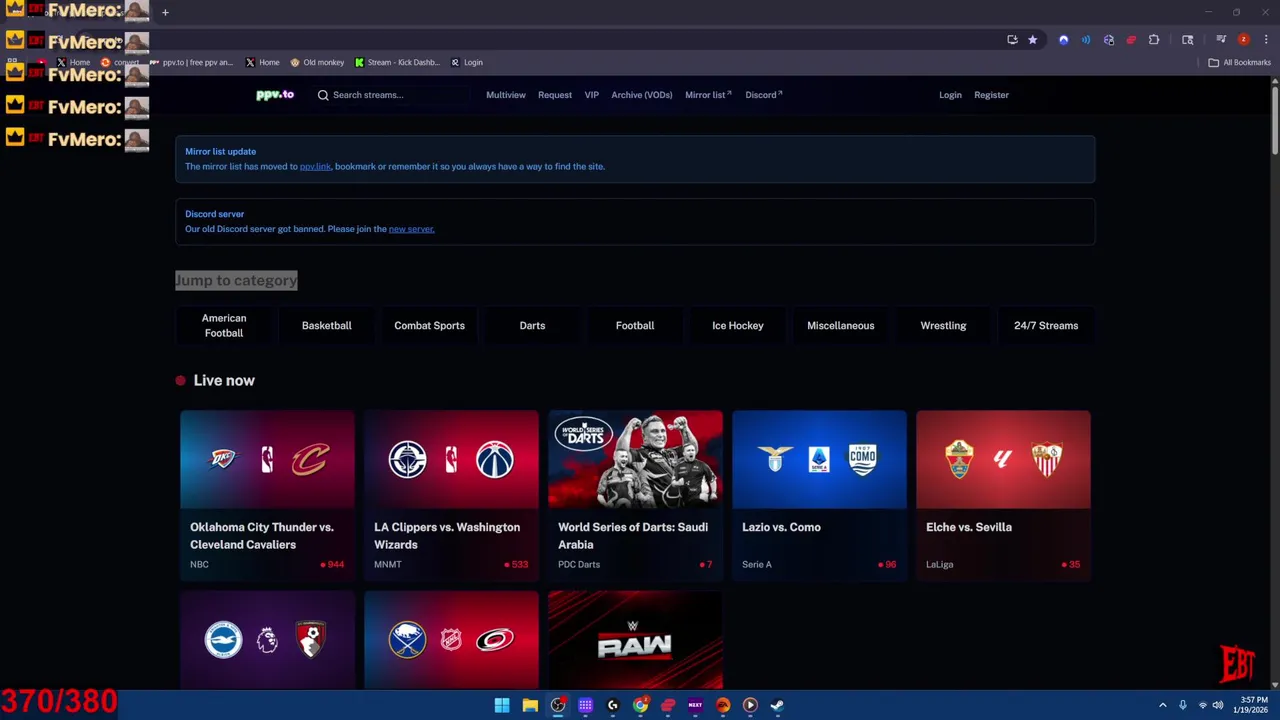Click the 'Jump to category' heading
The image size is (1280, 720).
point(236,280)
